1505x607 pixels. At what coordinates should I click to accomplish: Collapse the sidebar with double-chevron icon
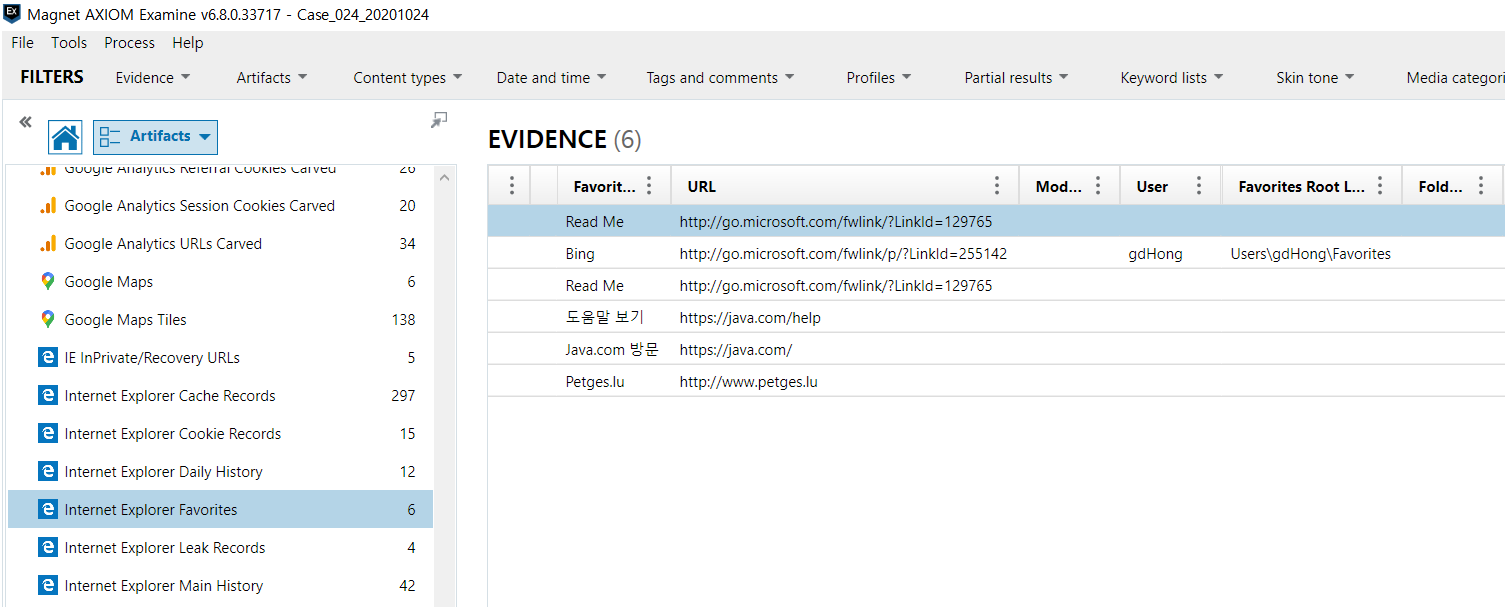25,122
